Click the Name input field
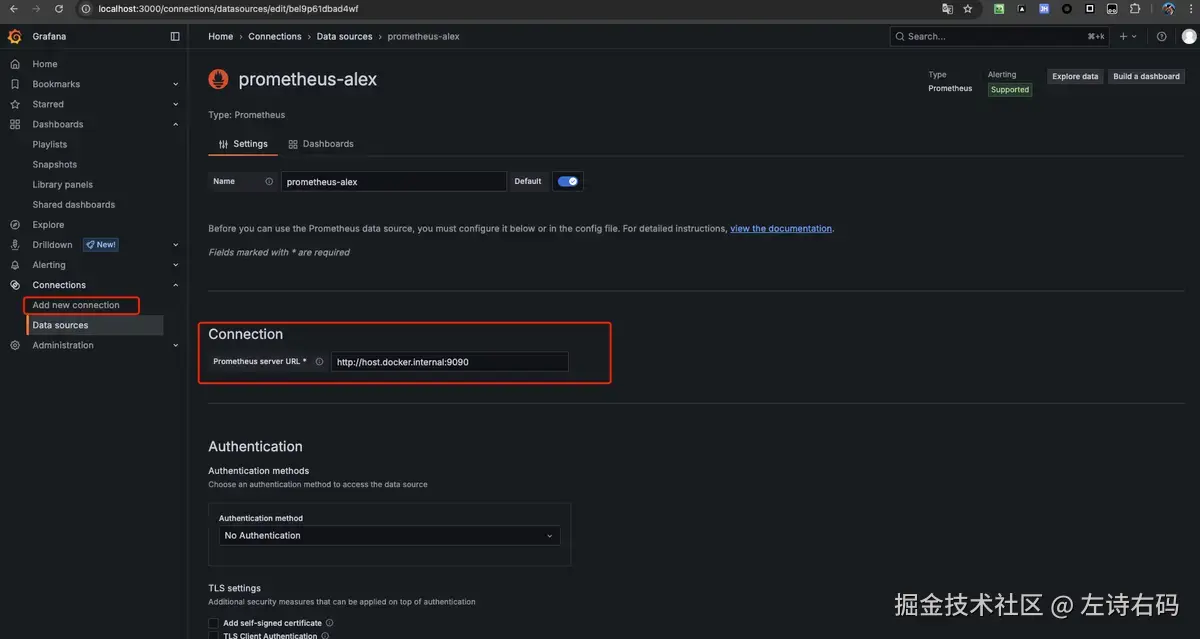Image resolution: width=1200 pixels, height=639 pixels. pyautogui.click(x=393, y=182)
